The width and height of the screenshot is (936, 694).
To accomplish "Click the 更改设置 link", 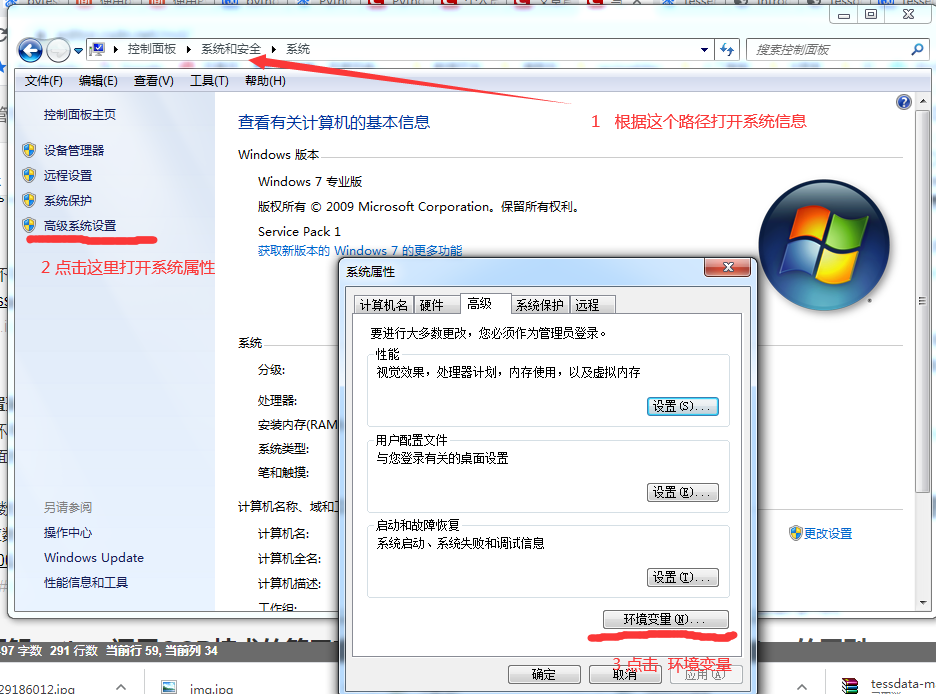I will click(x=828, y=533).
